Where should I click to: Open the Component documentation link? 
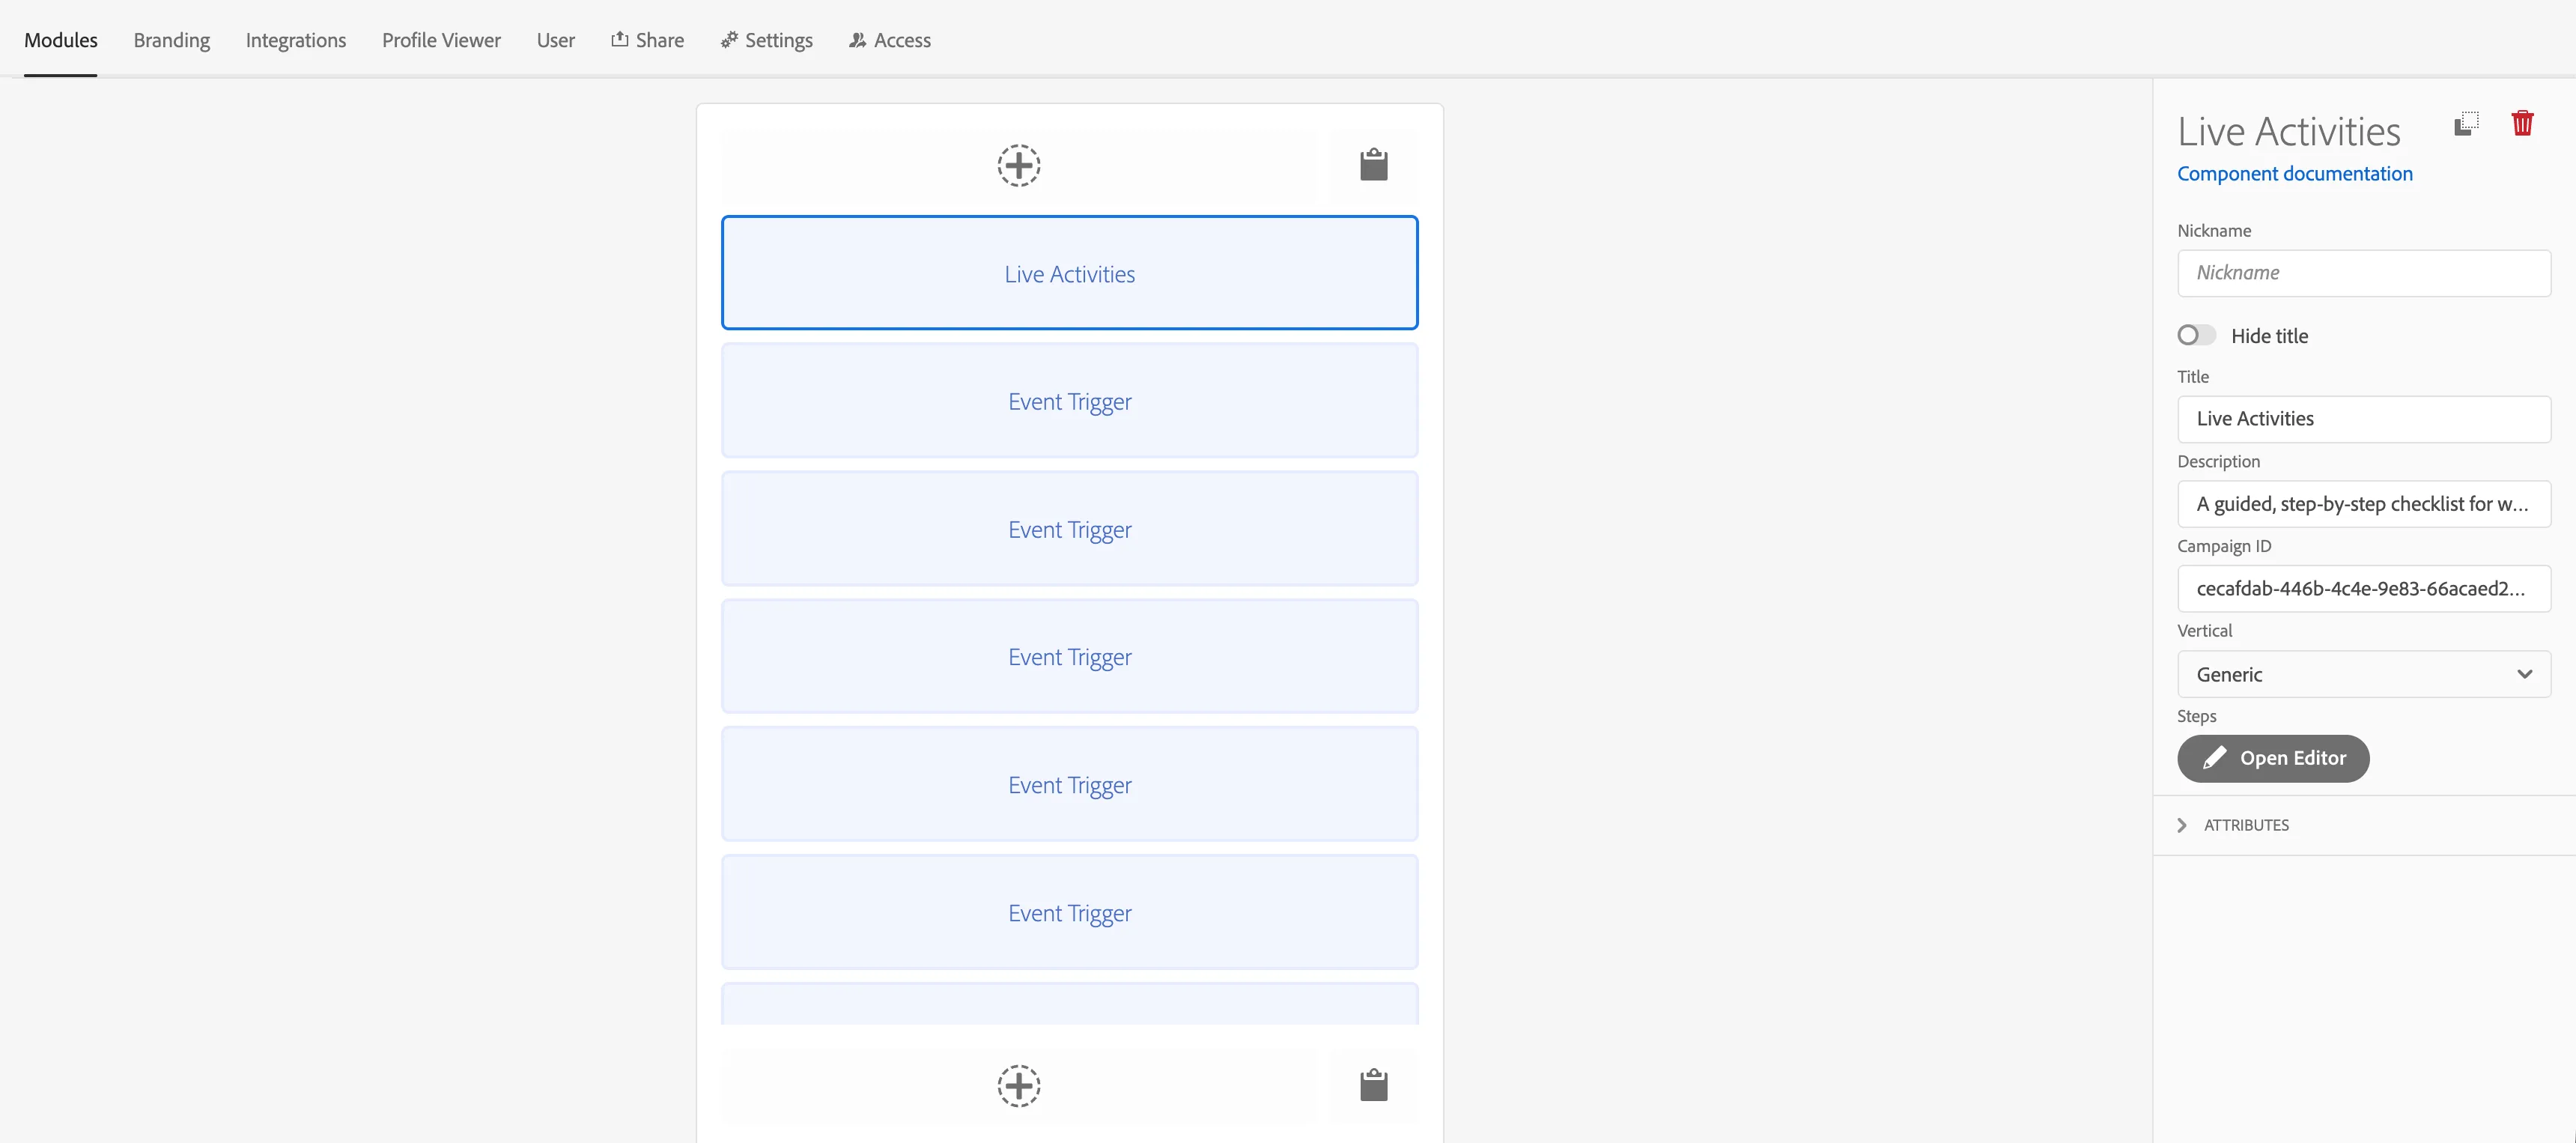tap(2294, 174)
